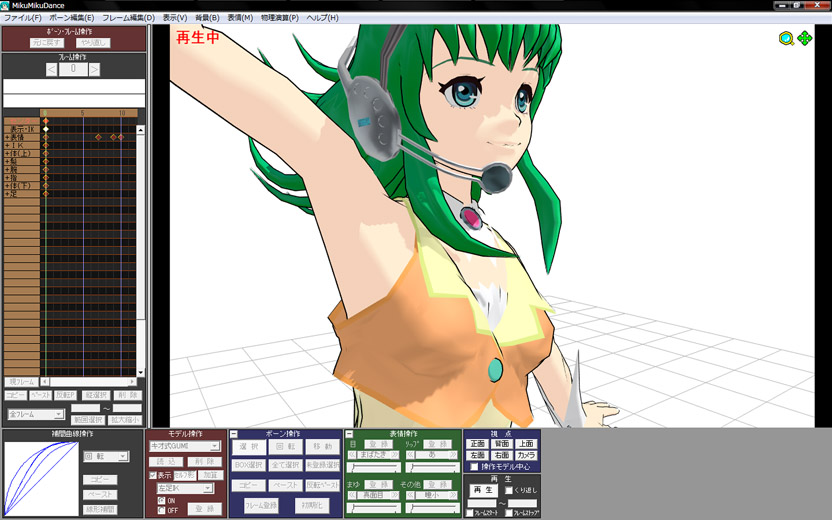Open 全フレーム range dropdown
Viewport: 832px width, 520px height.
click(x=59, y=414)
